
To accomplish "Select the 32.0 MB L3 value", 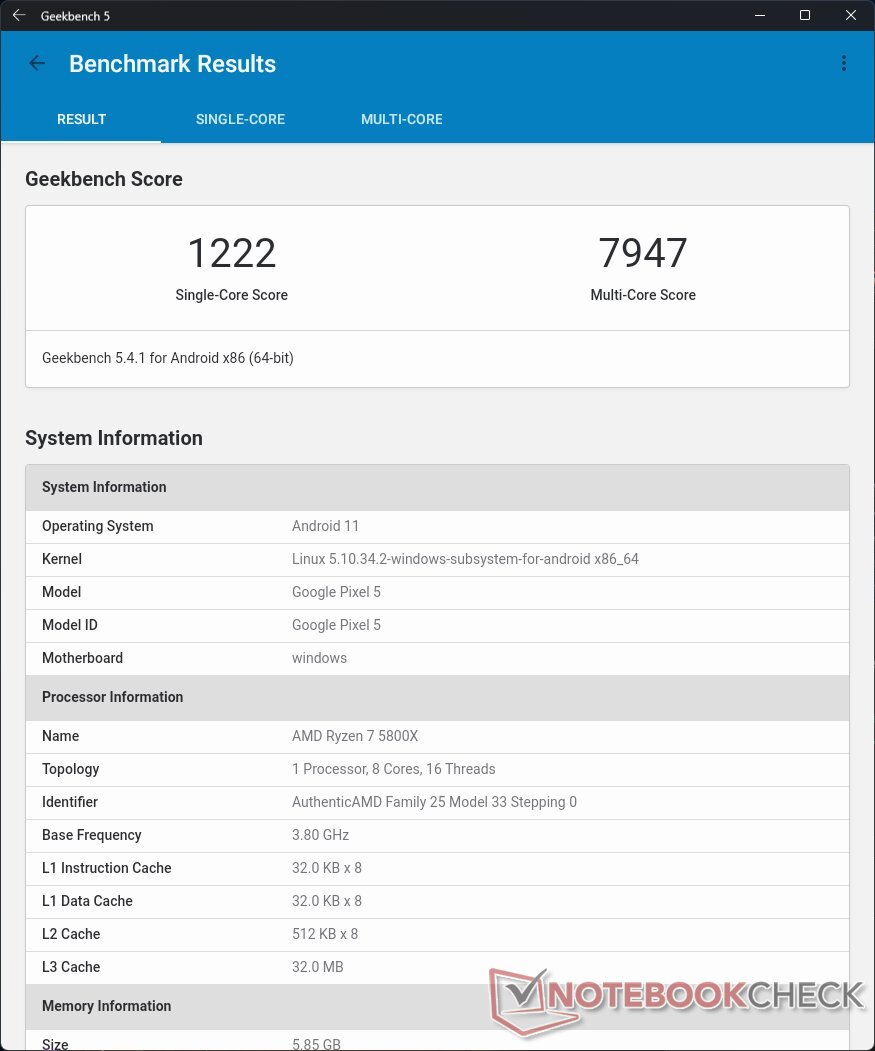I will point(317,966).
